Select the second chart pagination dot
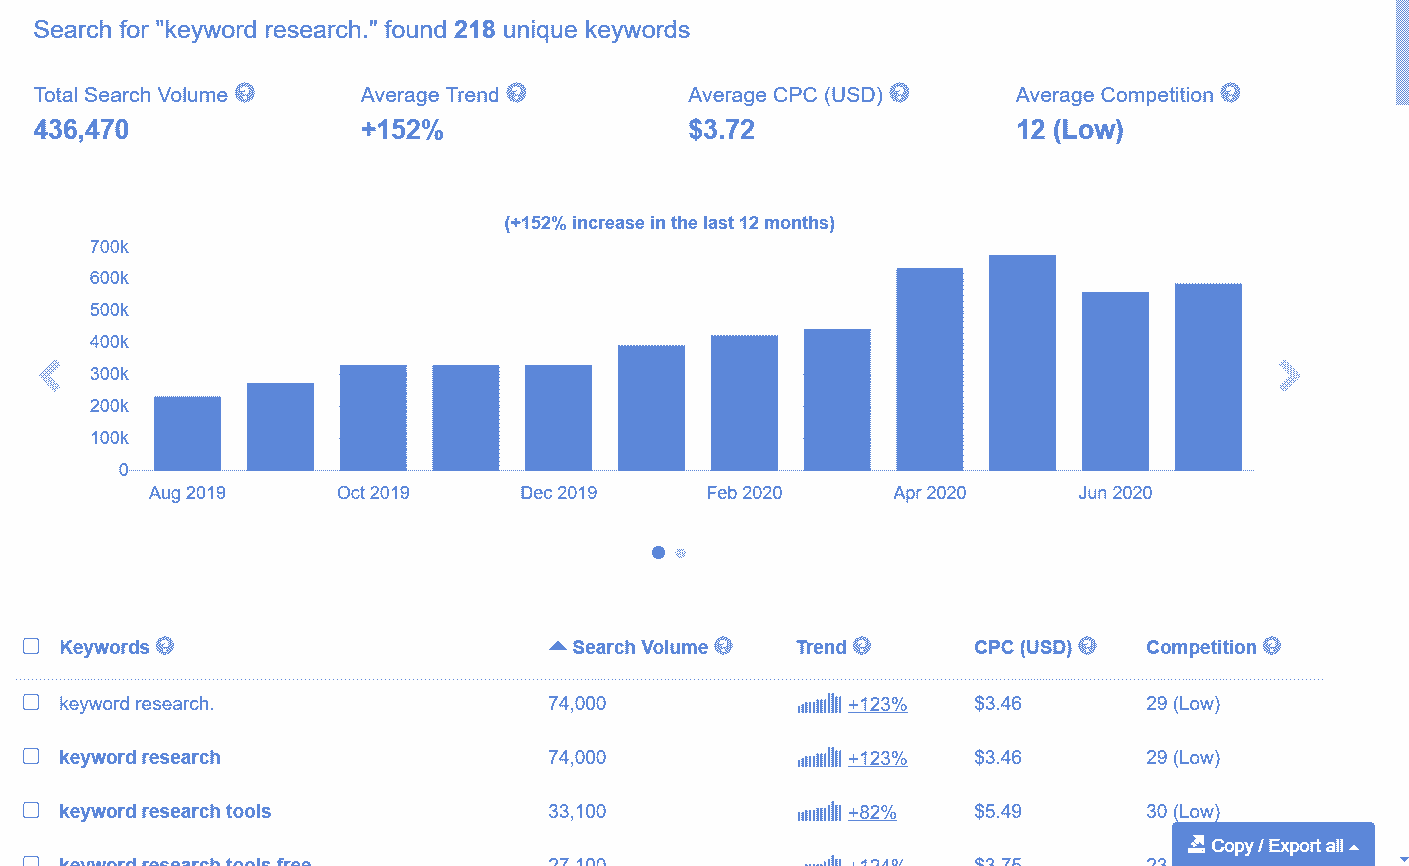This screenshot has width=1409, height=866. click(681, 553)
